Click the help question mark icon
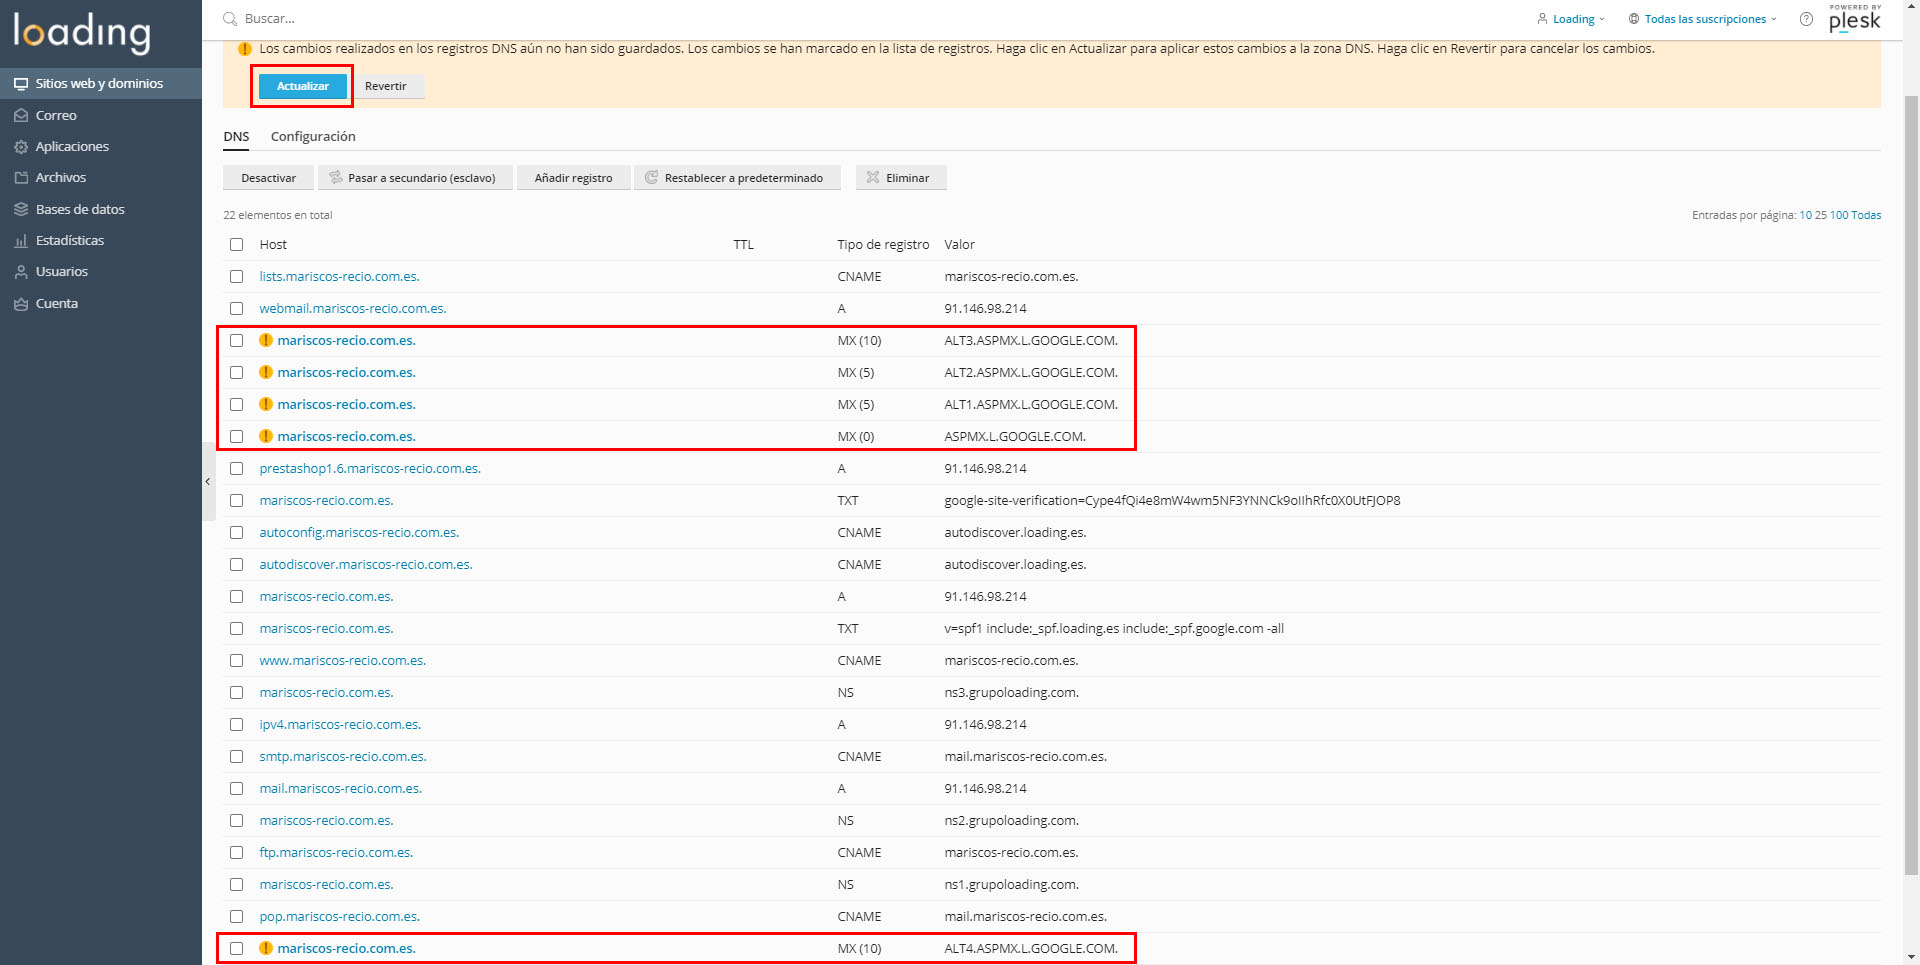1920x965 pixels. click(x=1806, y=19)
